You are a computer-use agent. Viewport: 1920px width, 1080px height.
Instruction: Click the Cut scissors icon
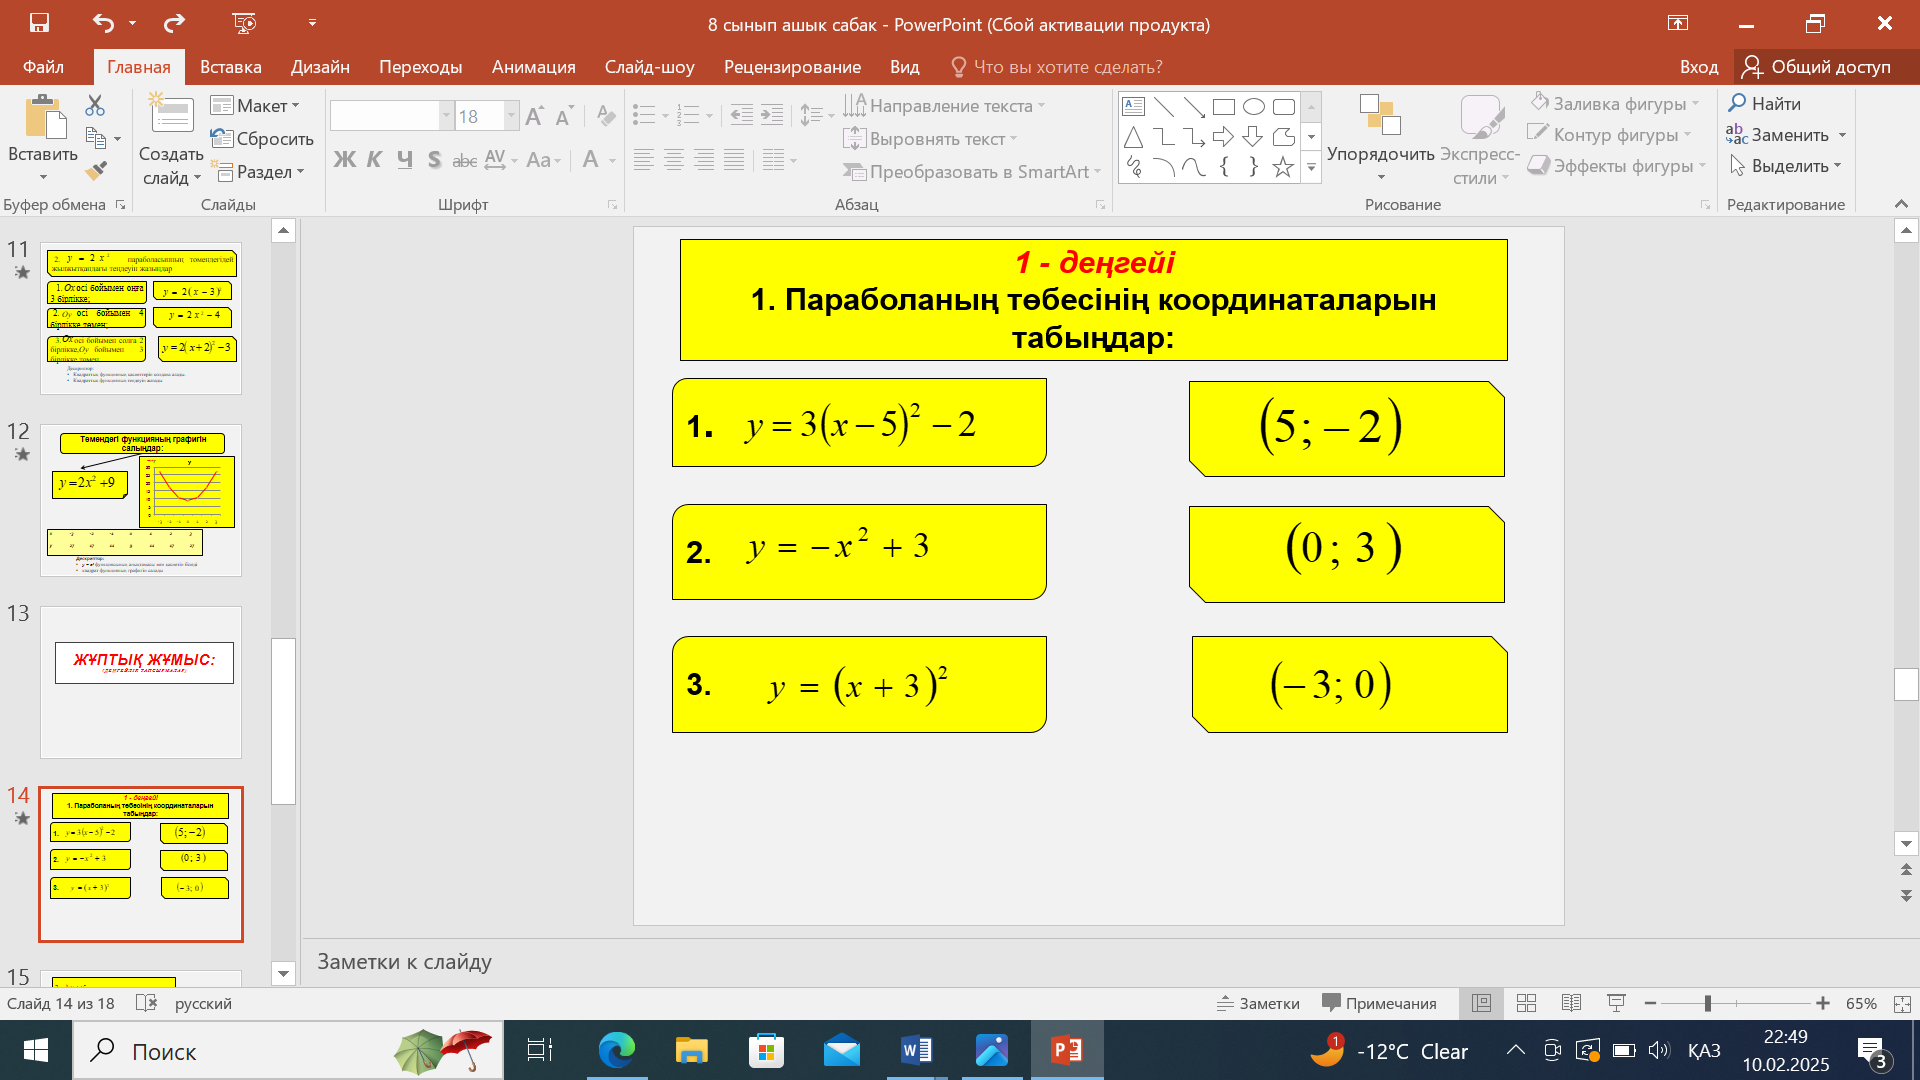click(x=95, y=105)
